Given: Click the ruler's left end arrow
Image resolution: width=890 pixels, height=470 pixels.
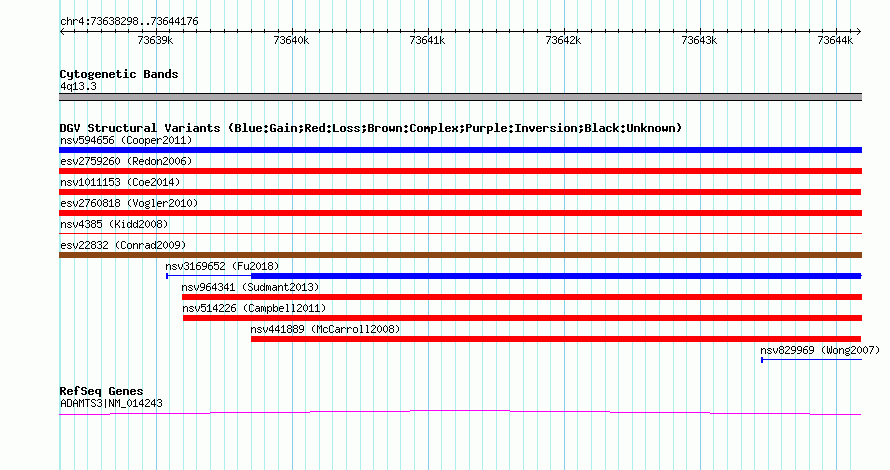Looking at the screenshot, I should [62, 32].
